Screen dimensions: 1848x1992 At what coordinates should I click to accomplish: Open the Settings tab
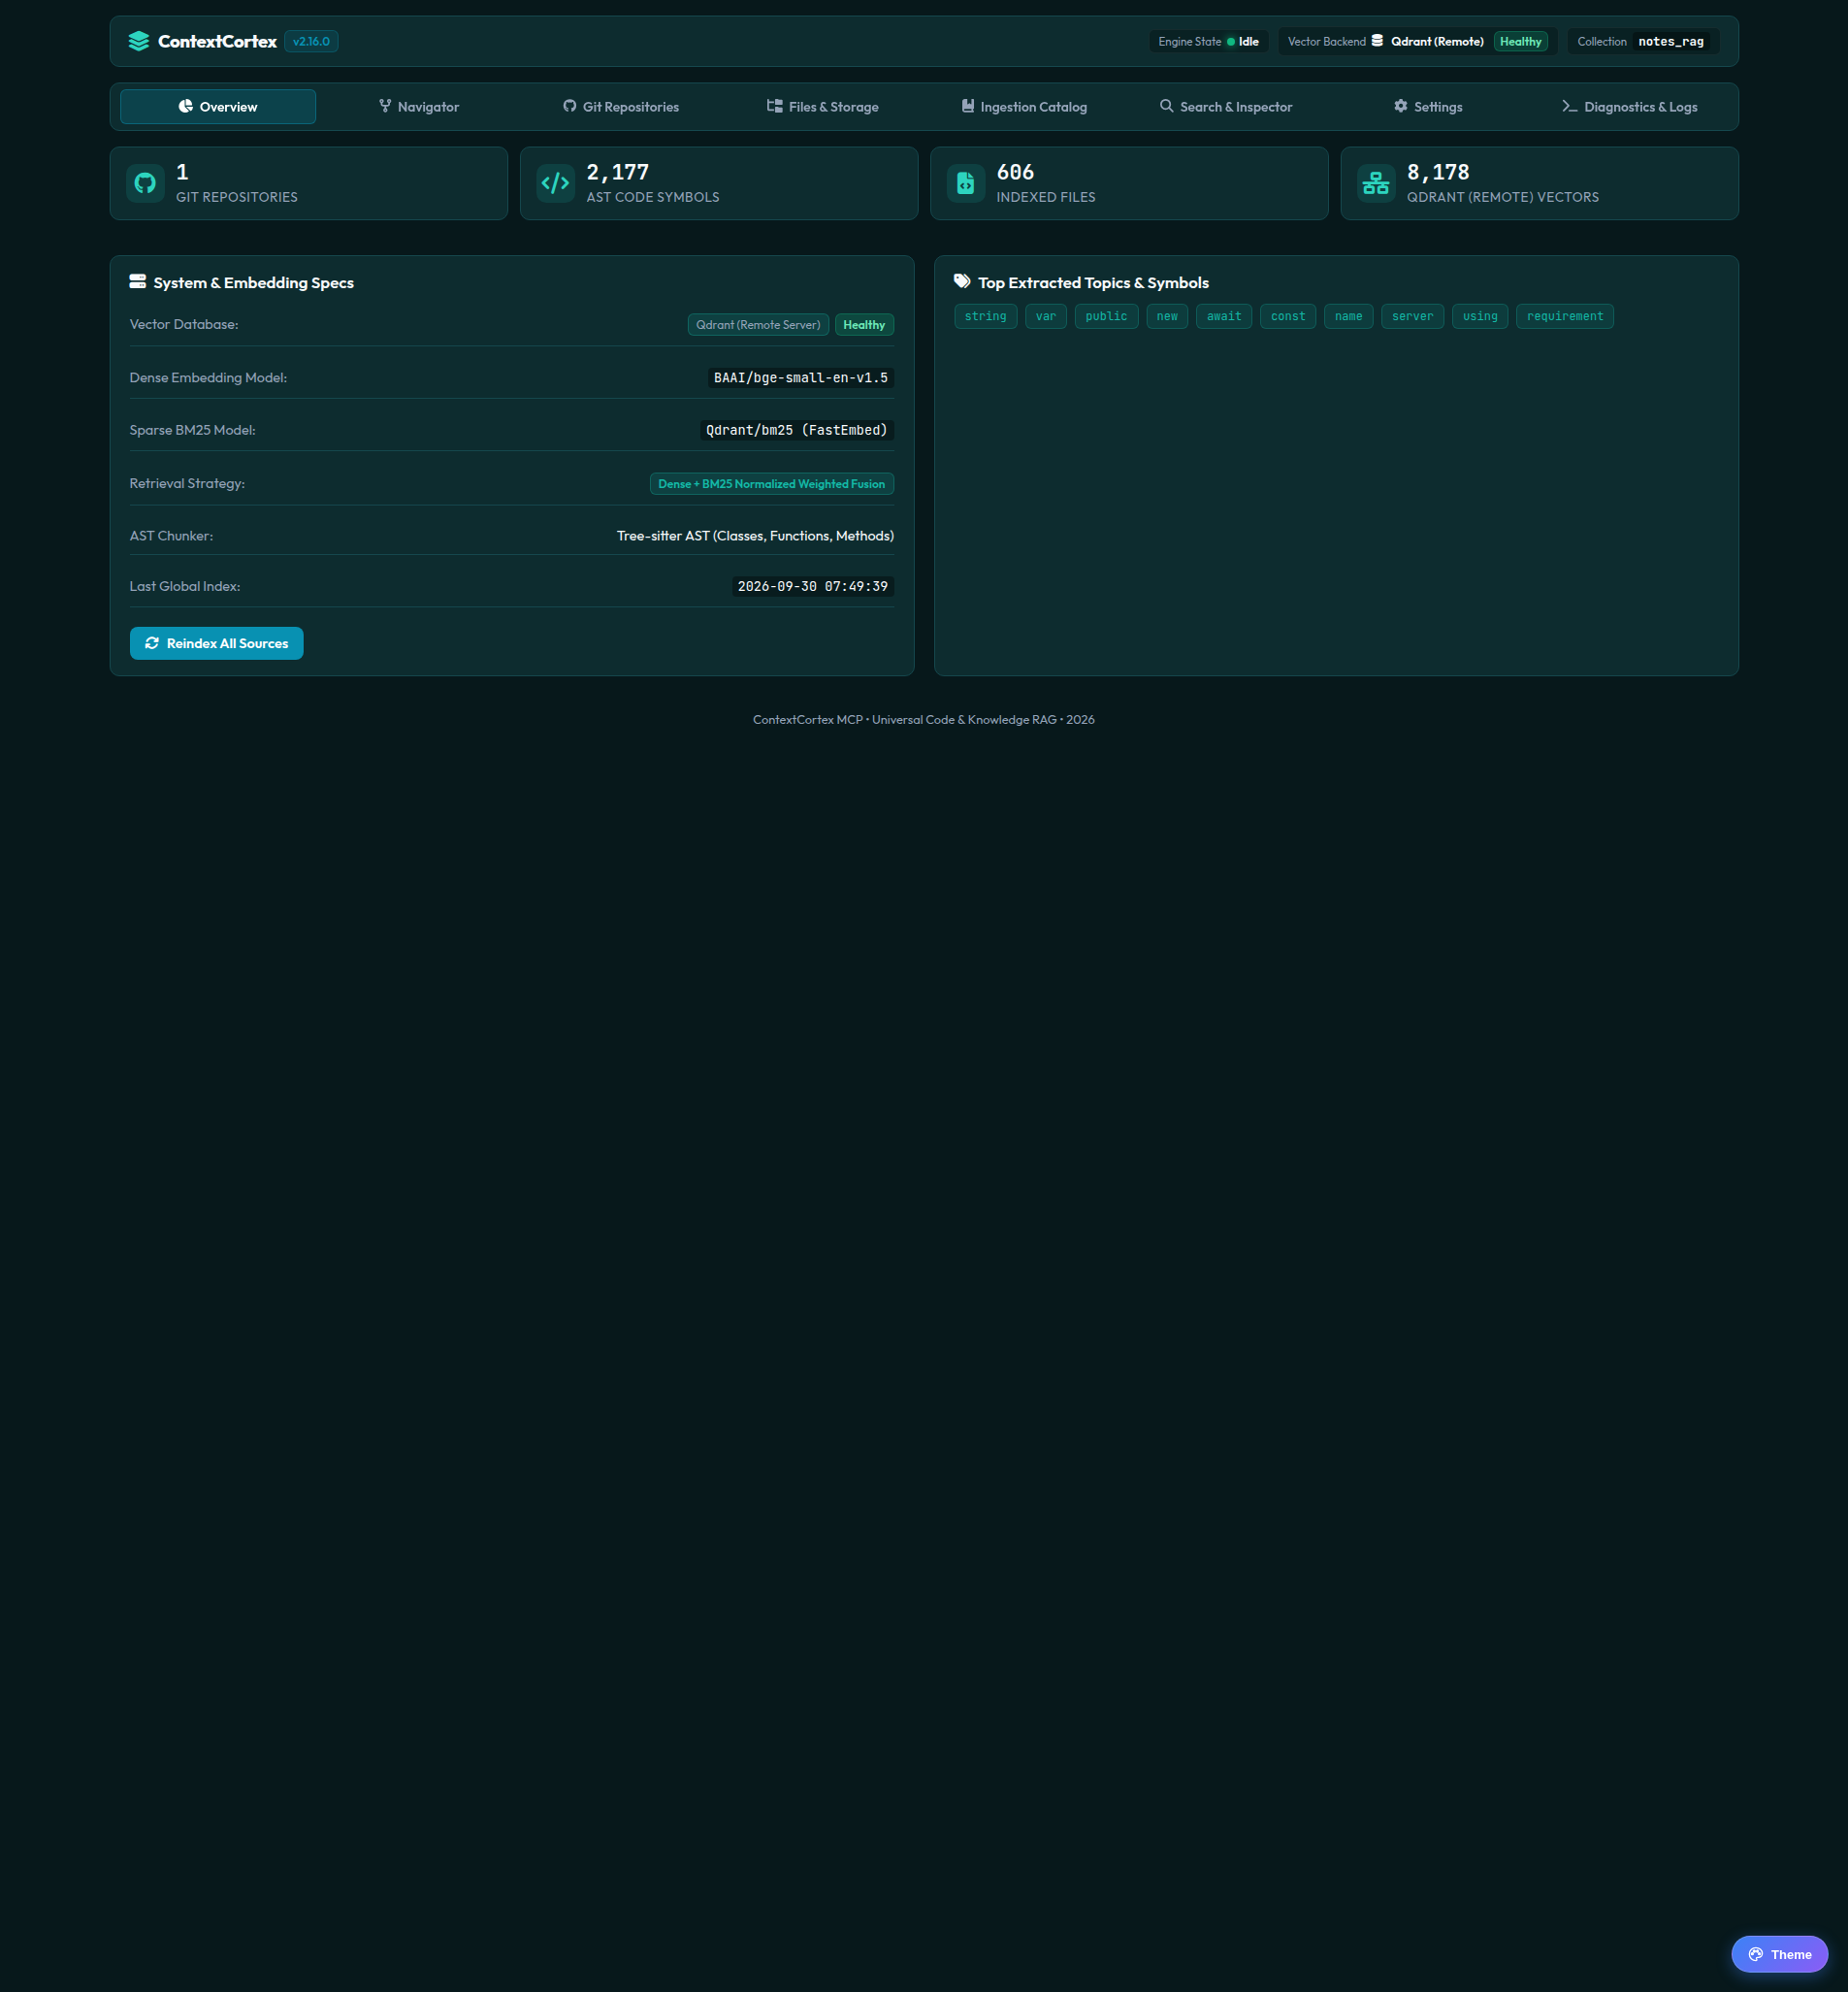click(x=1428, y=107)
